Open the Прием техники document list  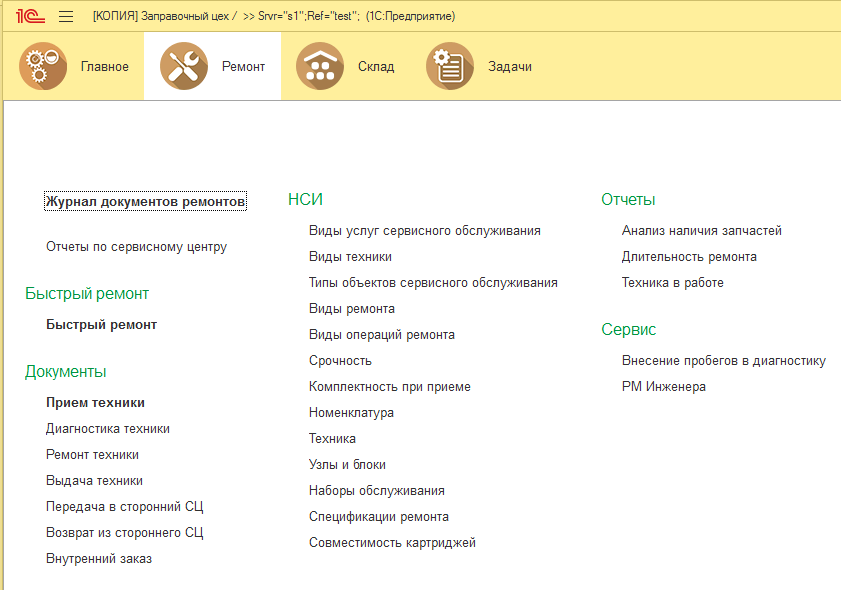pyautogui.click(x=95, y=403)
